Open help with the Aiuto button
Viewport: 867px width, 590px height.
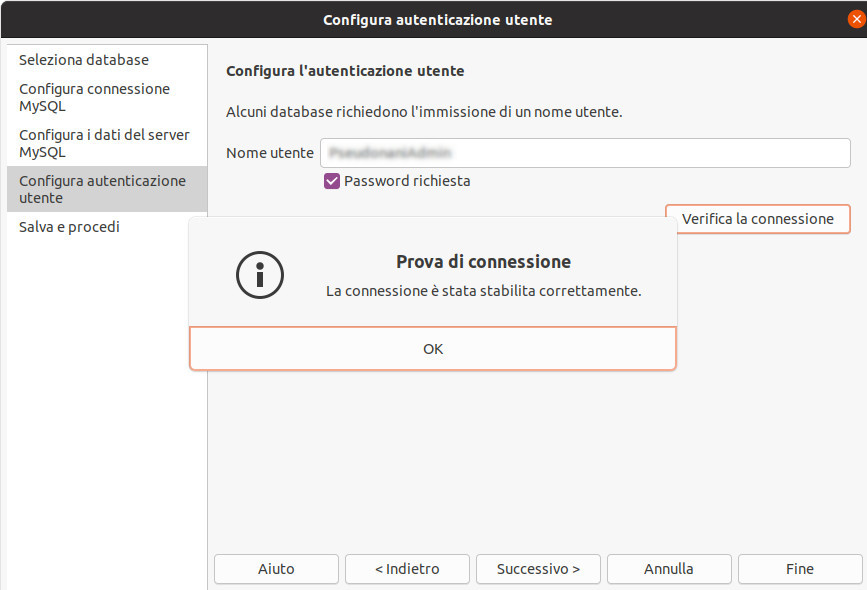click(x=276, y=569)
